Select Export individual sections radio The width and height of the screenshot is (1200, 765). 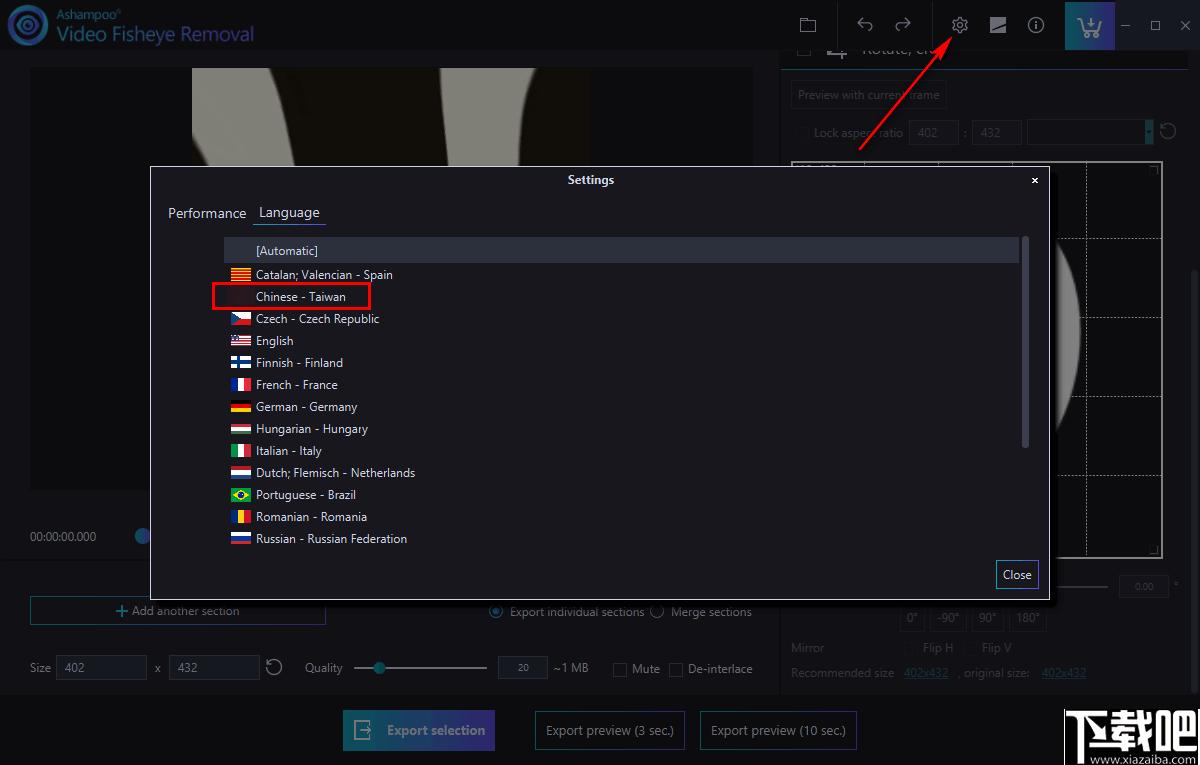click(x=496, y=612)
